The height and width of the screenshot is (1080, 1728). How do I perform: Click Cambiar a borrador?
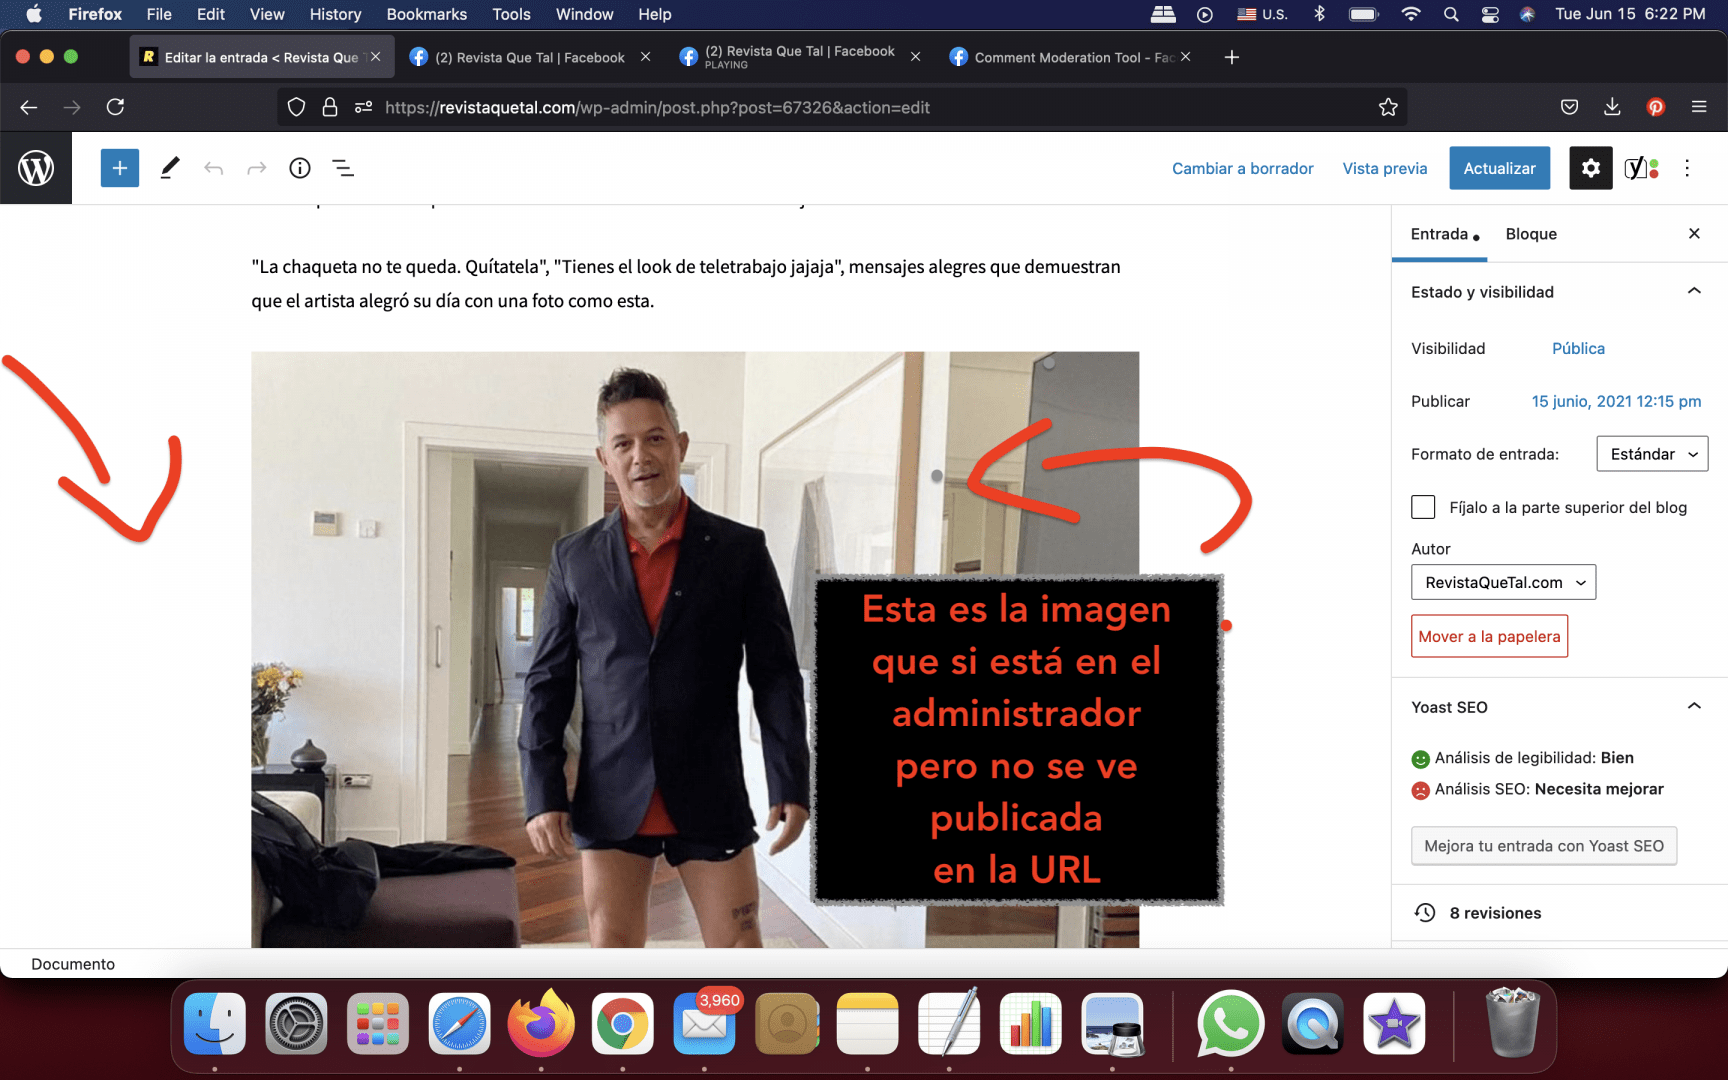[x=1242, y=168]
